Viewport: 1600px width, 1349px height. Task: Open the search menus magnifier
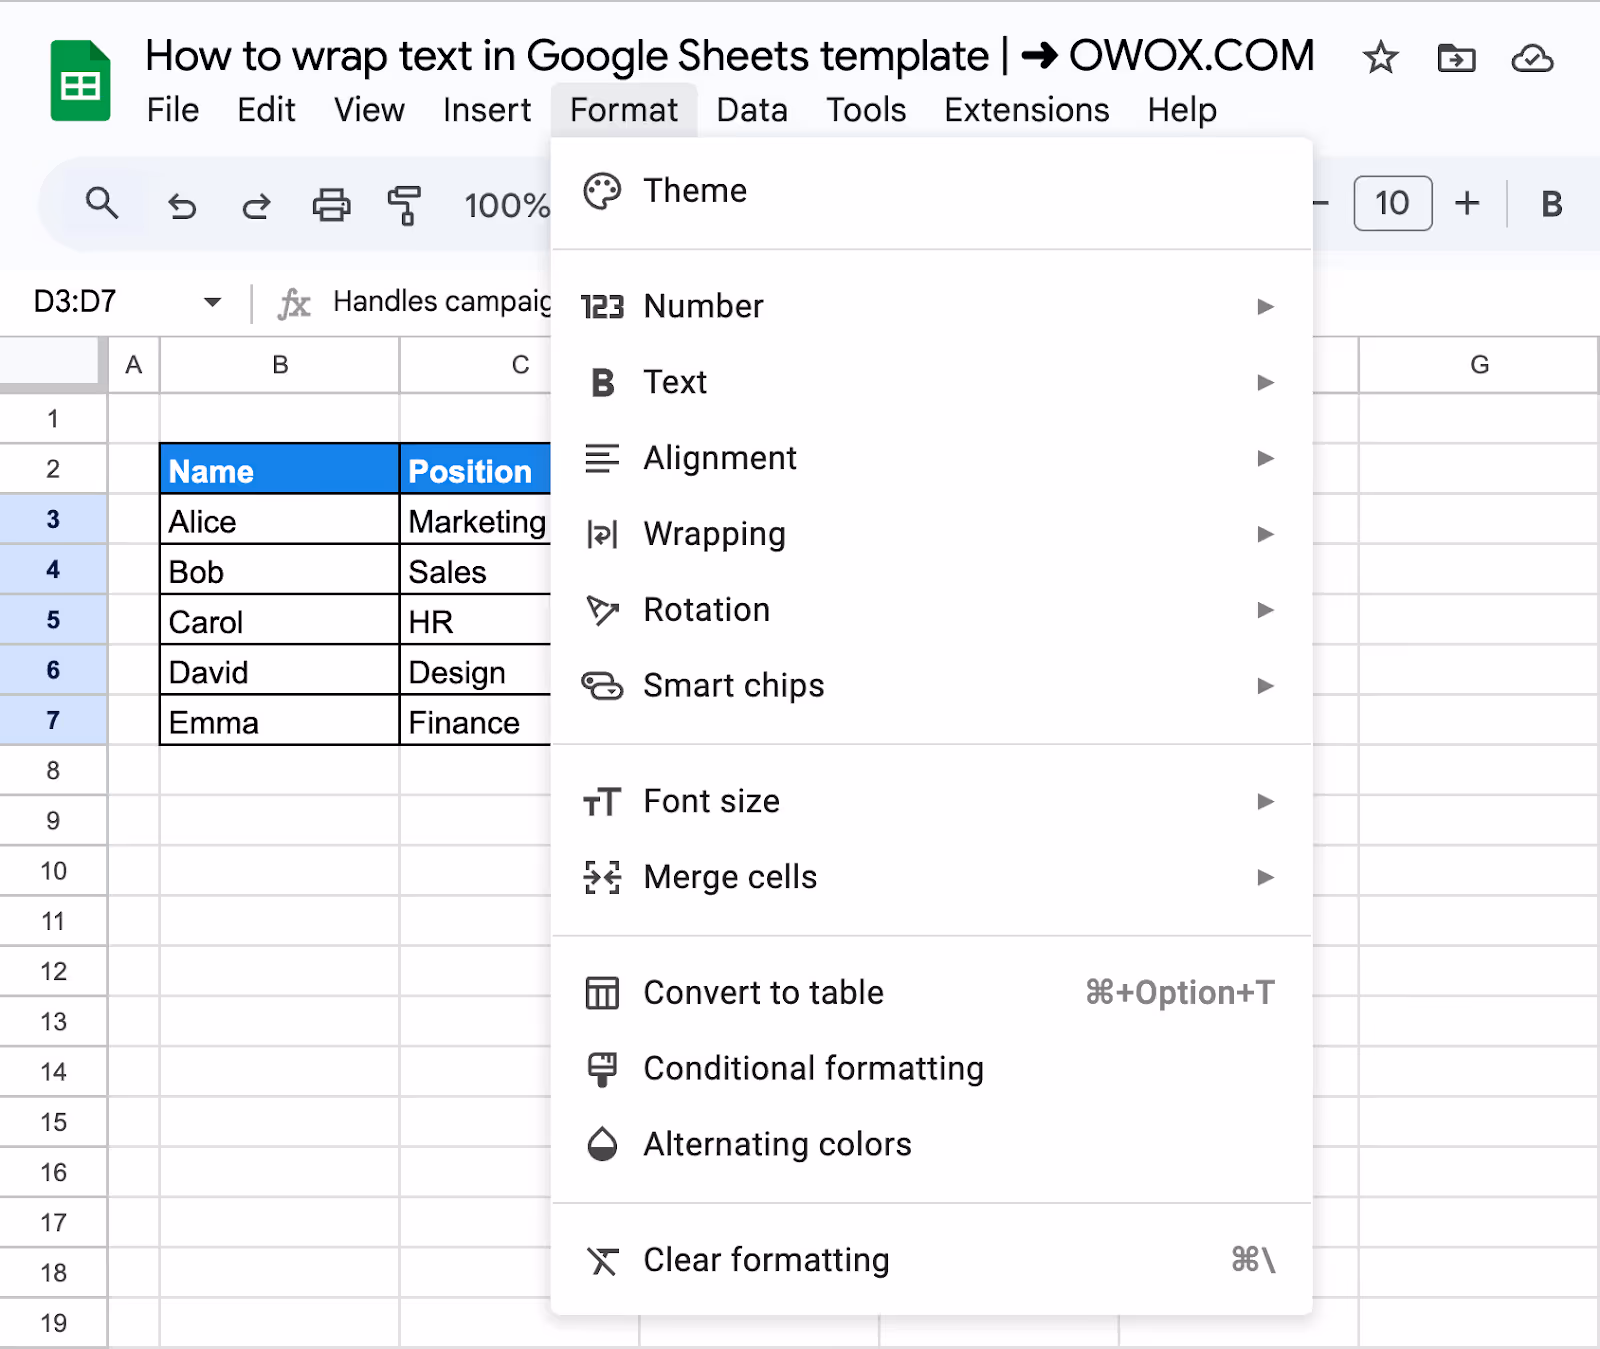(x=102, y=203)
